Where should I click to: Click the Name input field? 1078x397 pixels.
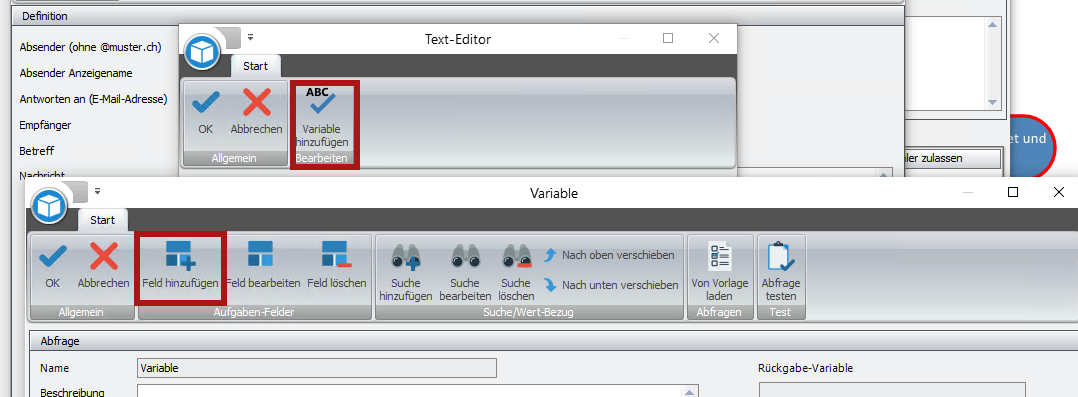coord(317,368)
